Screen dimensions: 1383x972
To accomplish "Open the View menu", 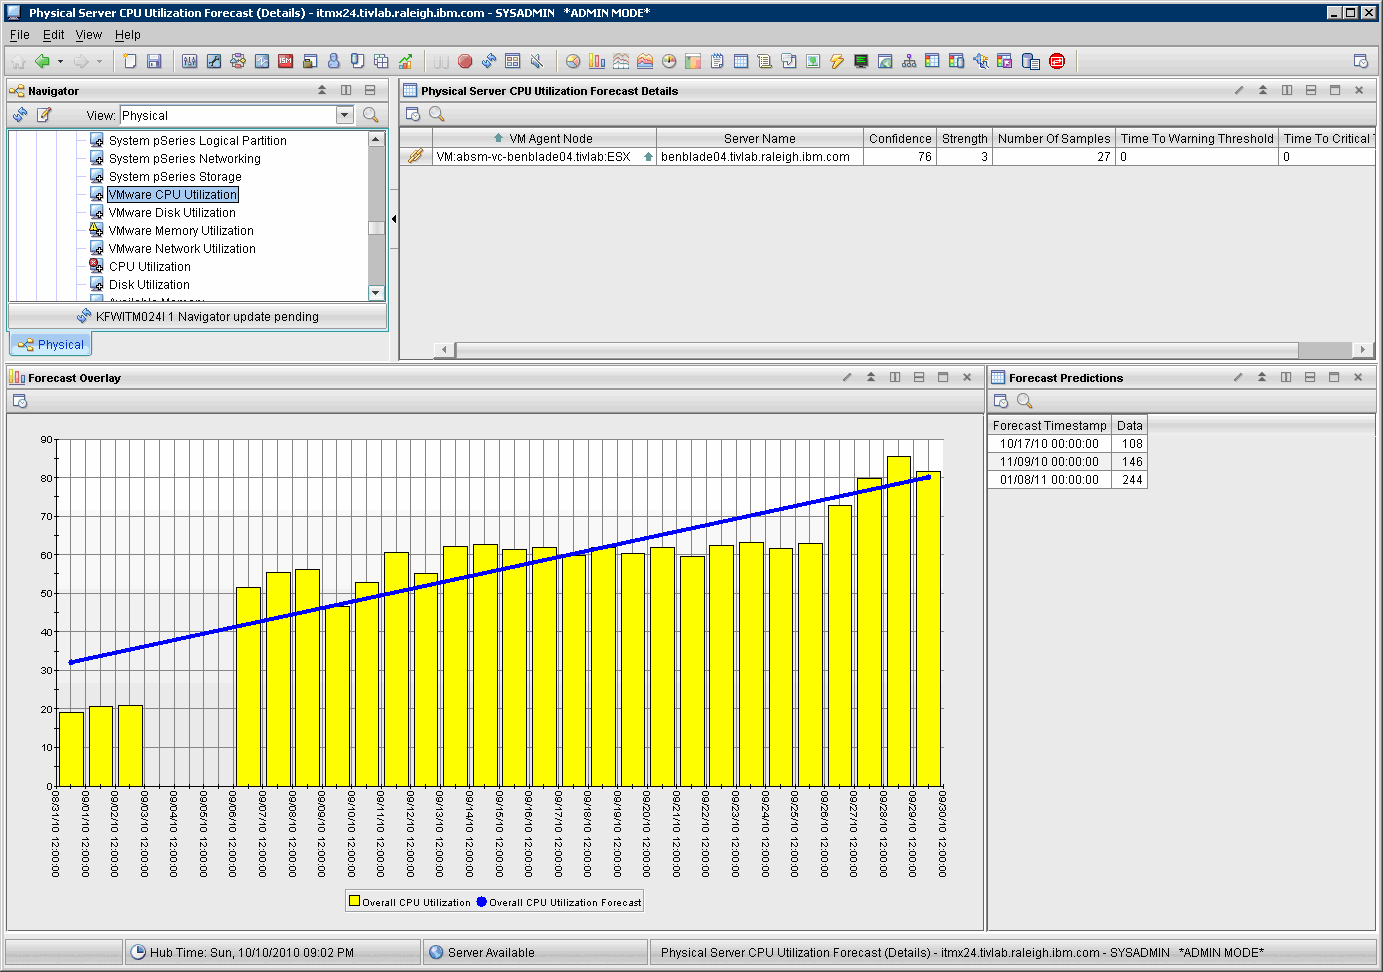I will pos(89,34).
